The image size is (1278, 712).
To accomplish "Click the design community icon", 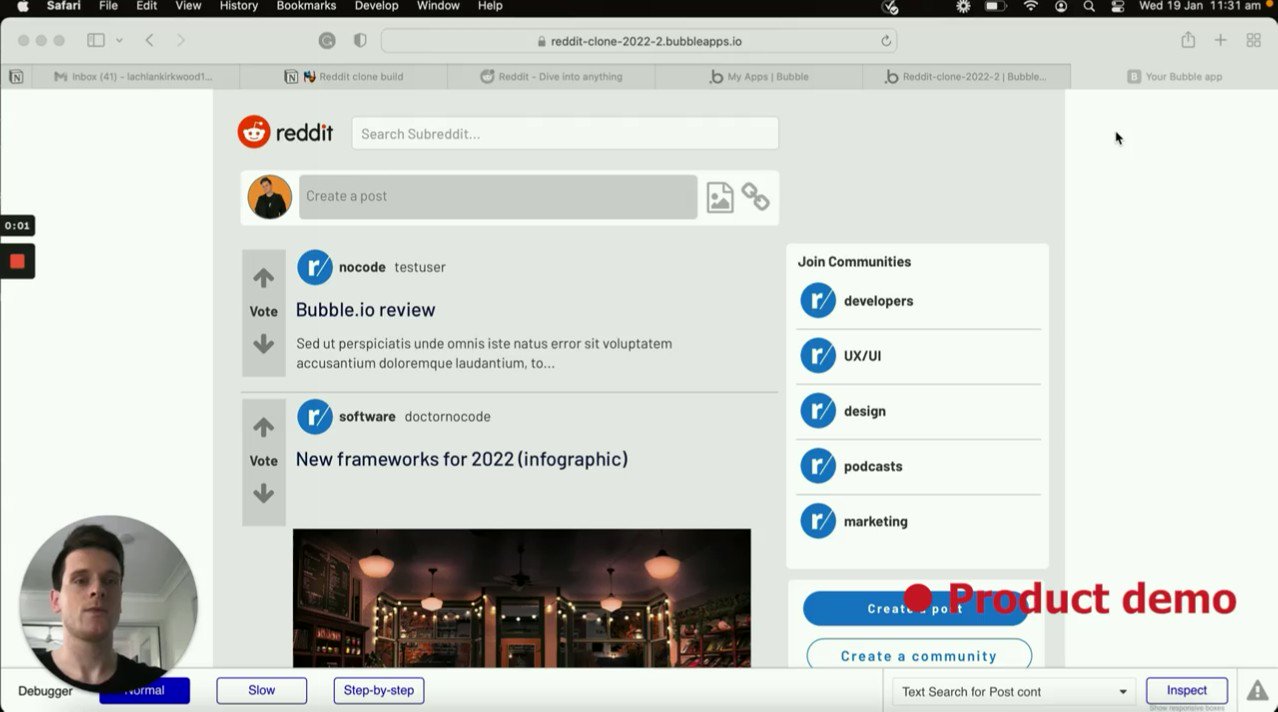I will point(818,411).
